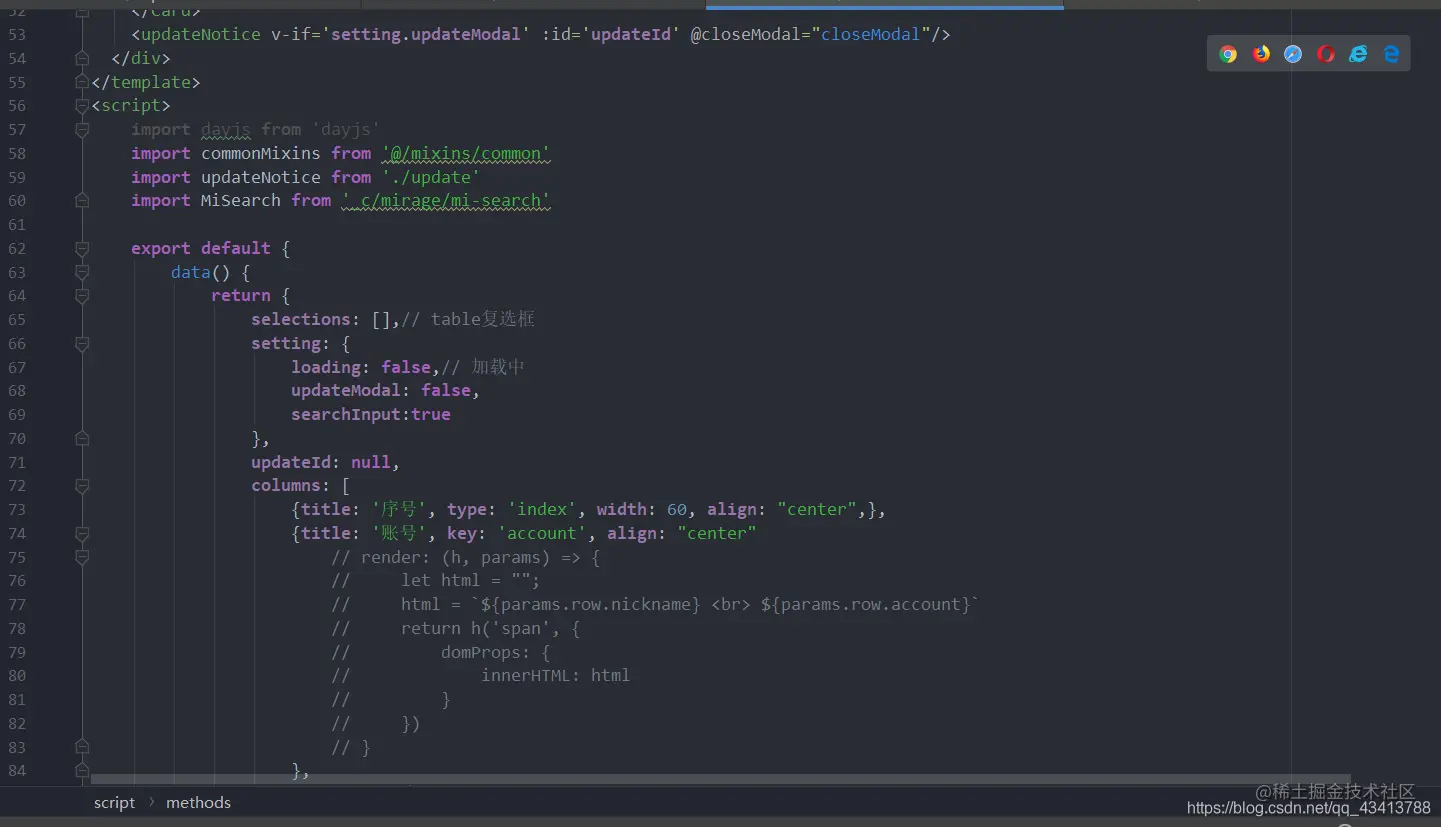Viewport: 1441px width, 827px height.
Task: Click line number 73 in the gutter
Action: pyautogui.click(x=16, y=509)
